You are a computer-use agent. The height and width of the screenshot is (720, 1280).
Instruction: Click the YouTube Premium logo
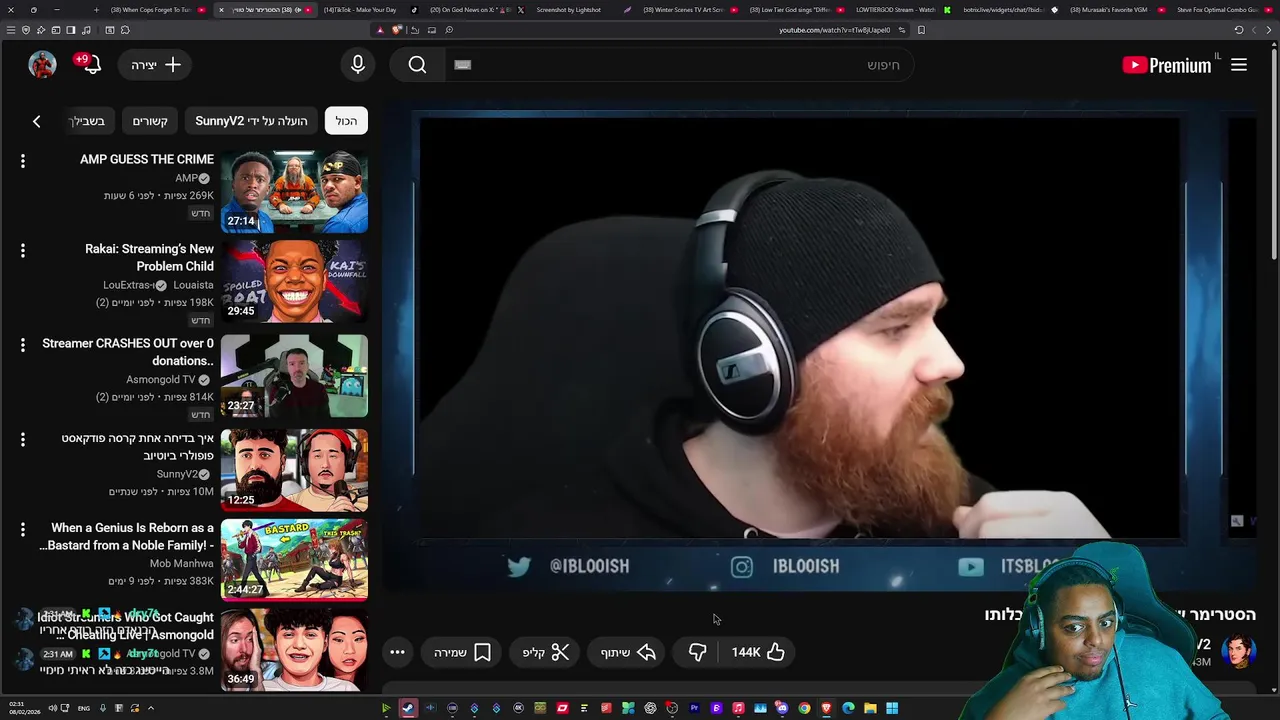1167,65
